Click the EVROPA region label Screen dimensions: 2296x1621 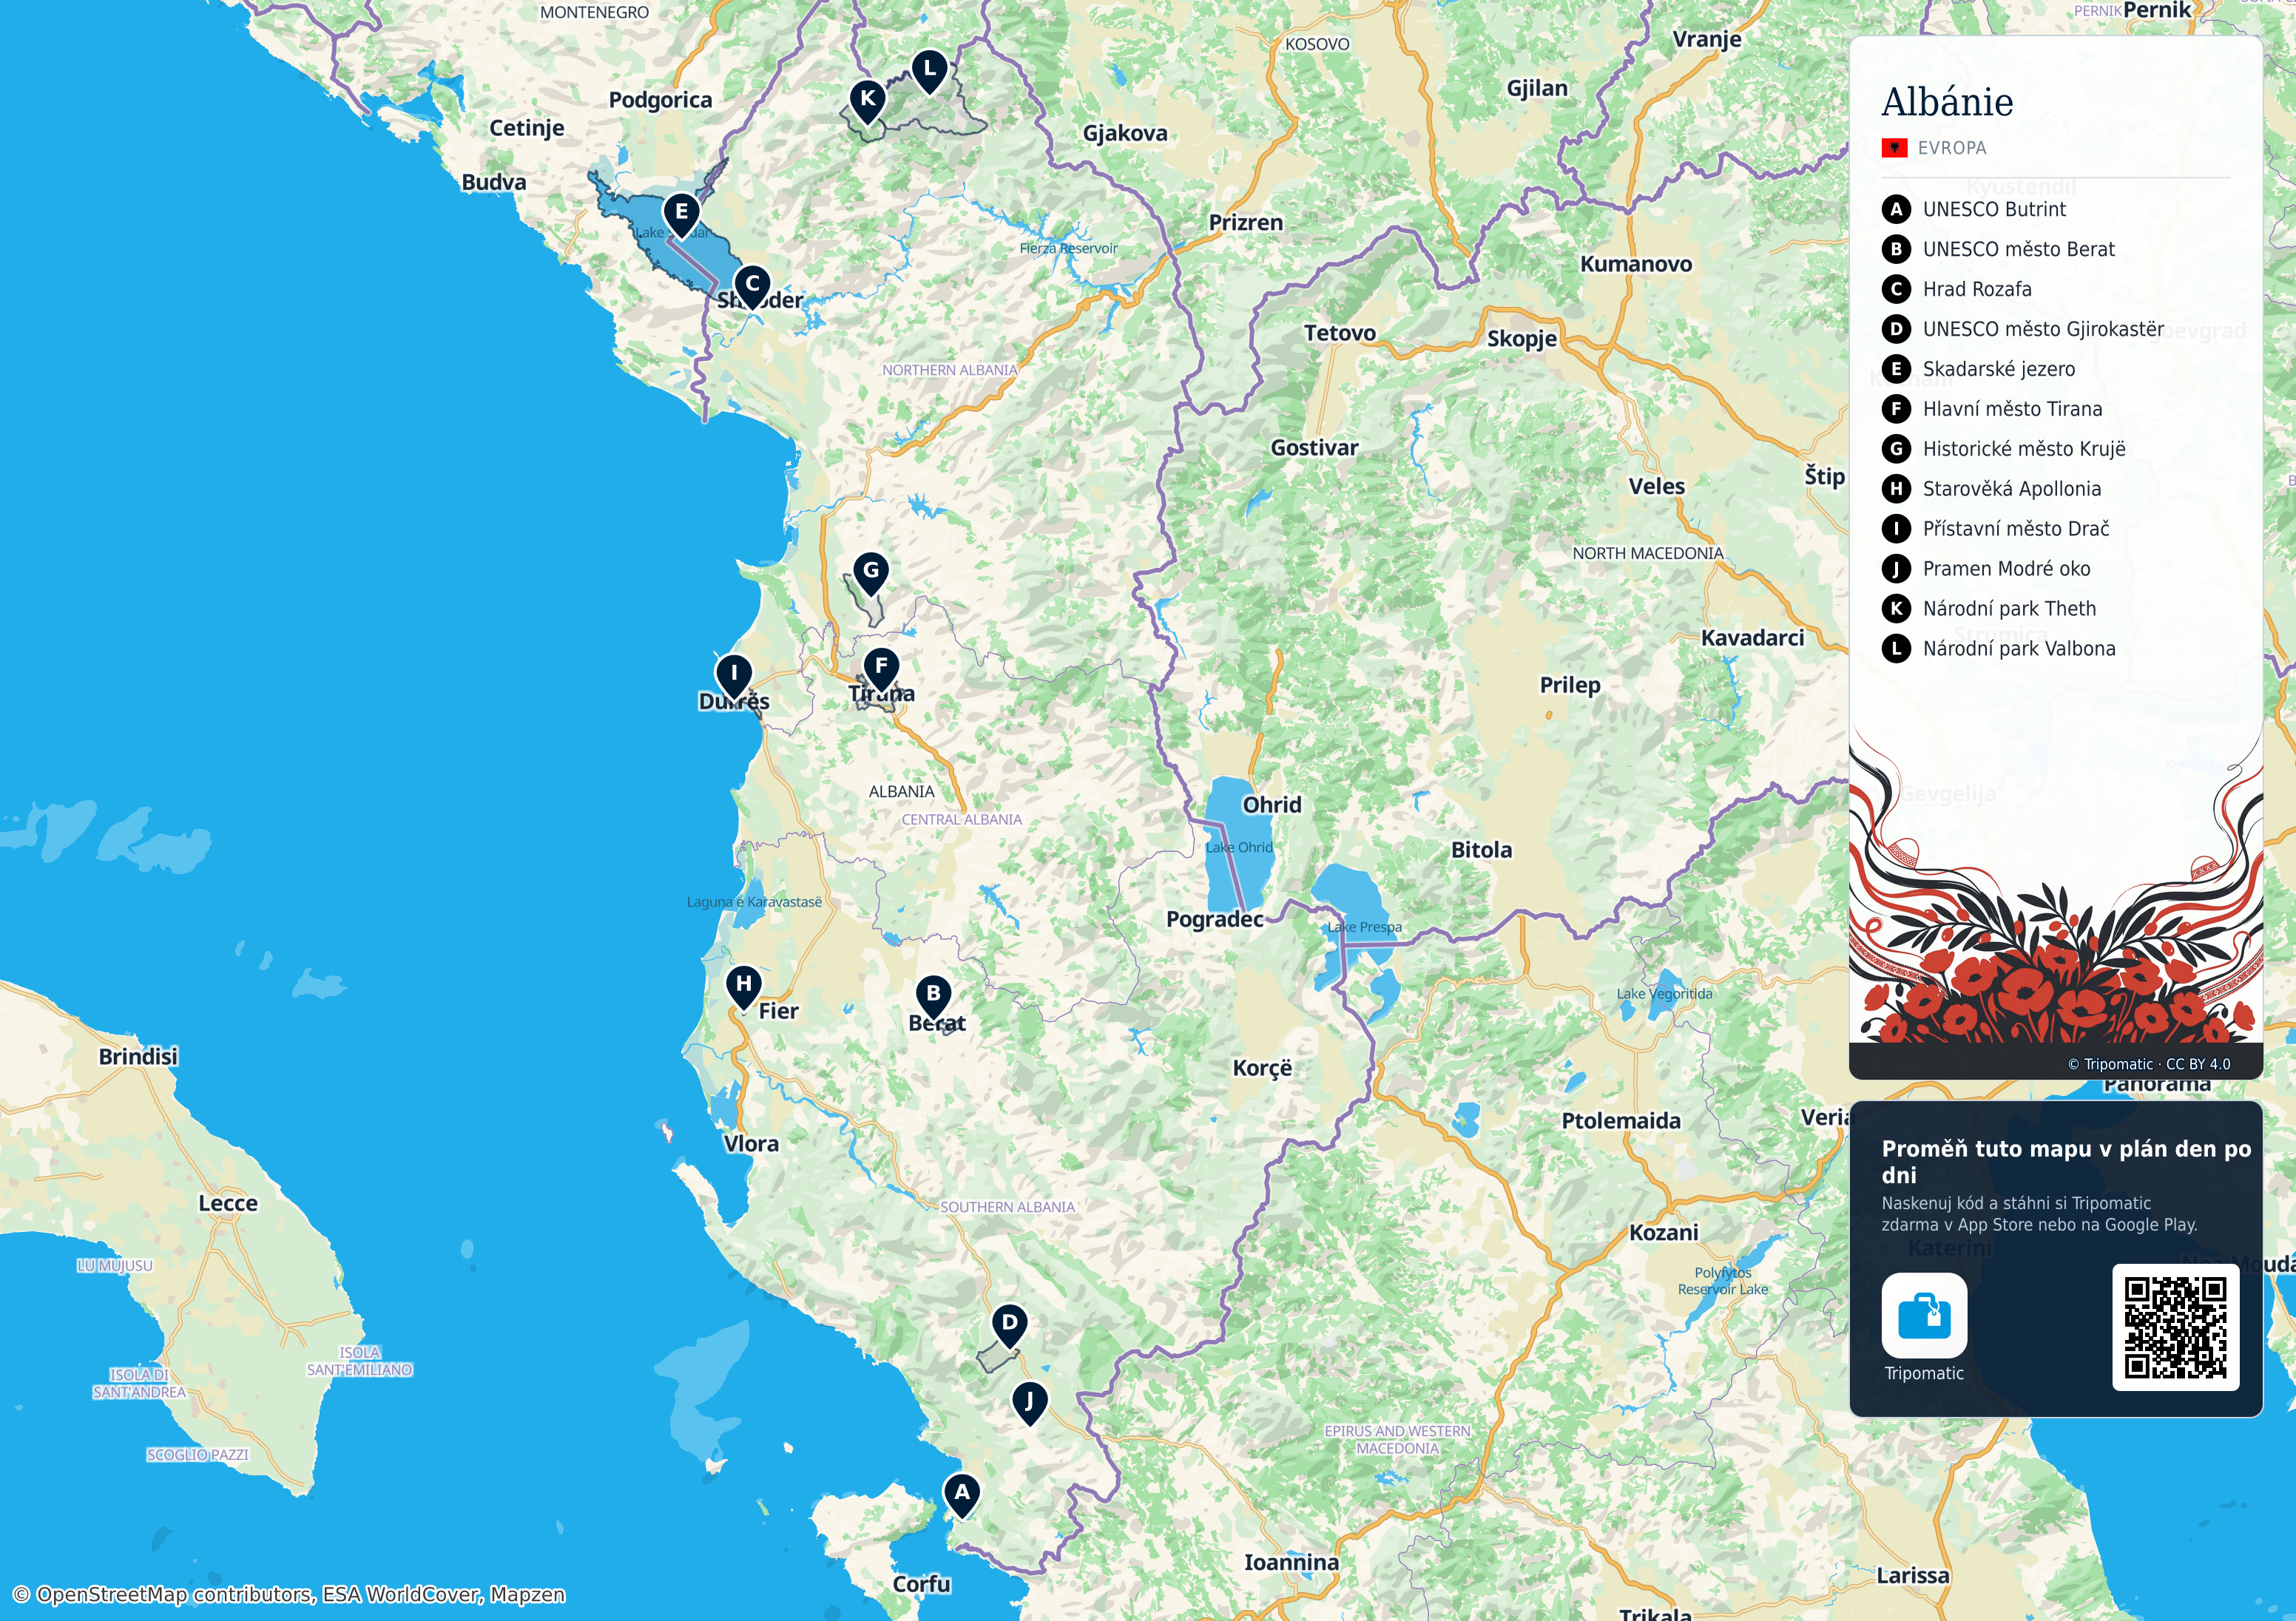point(1952,148)
